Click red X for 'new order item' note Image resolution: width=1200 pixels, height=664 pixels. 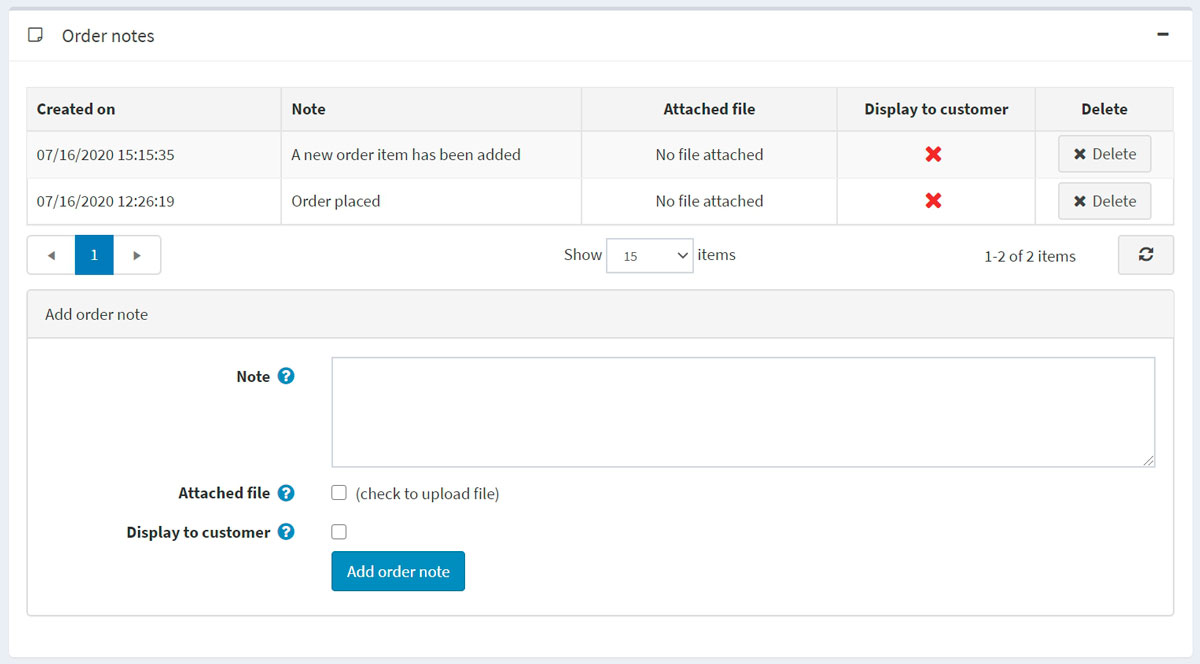(933, 154)
